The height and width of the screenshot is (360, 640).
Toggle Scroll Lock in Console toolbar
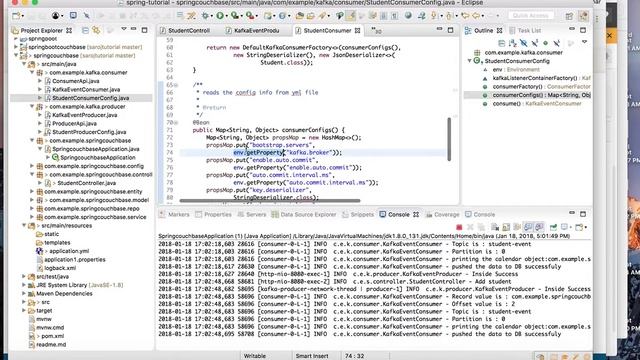(506, 227)
